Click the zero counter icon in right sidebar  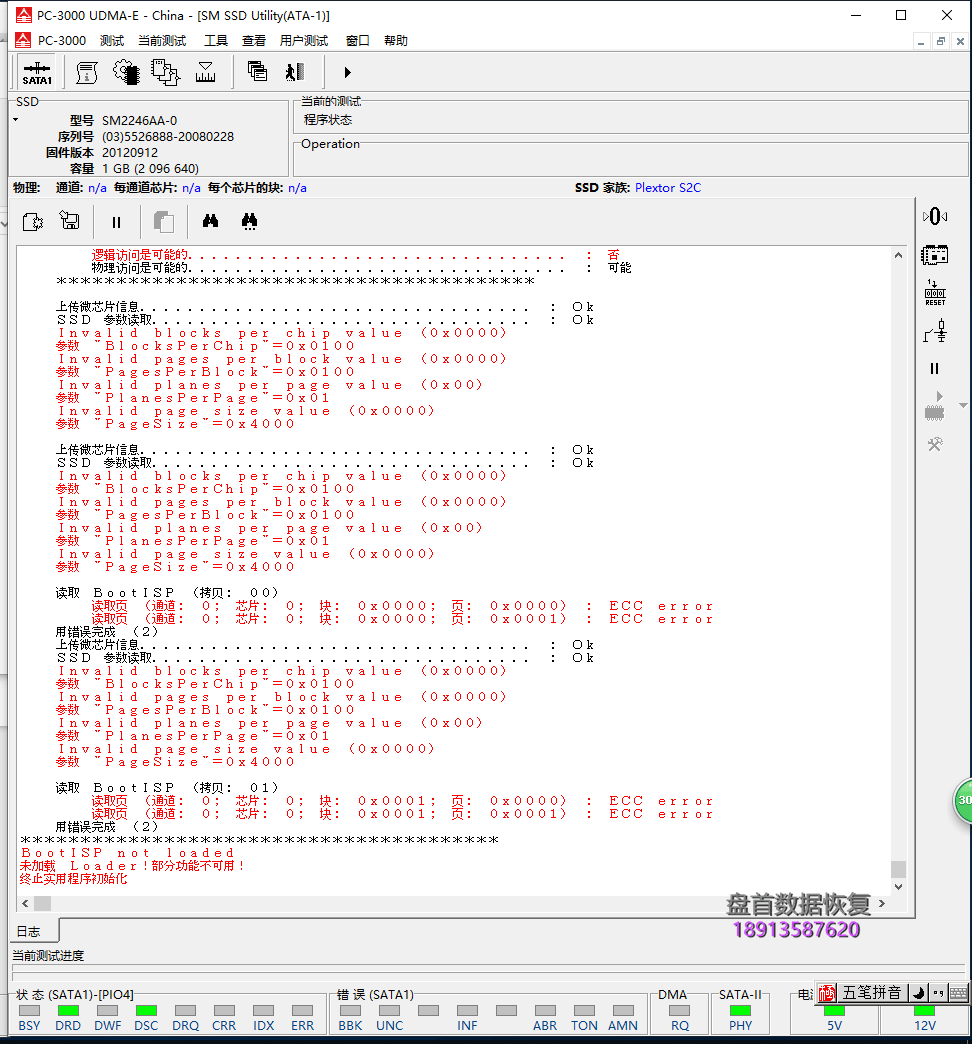(x=935, y=216)
